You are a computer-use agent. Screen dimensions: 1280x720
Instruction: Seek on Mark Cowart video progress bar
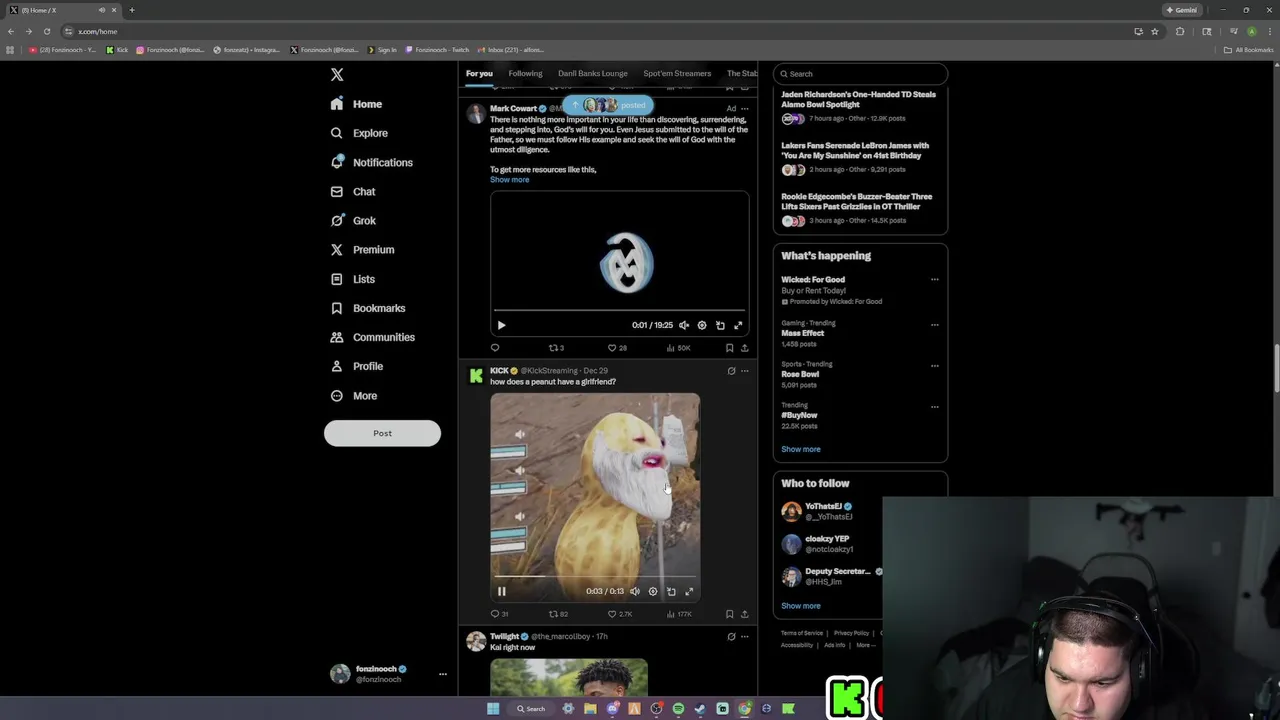(x=619, y=311)
